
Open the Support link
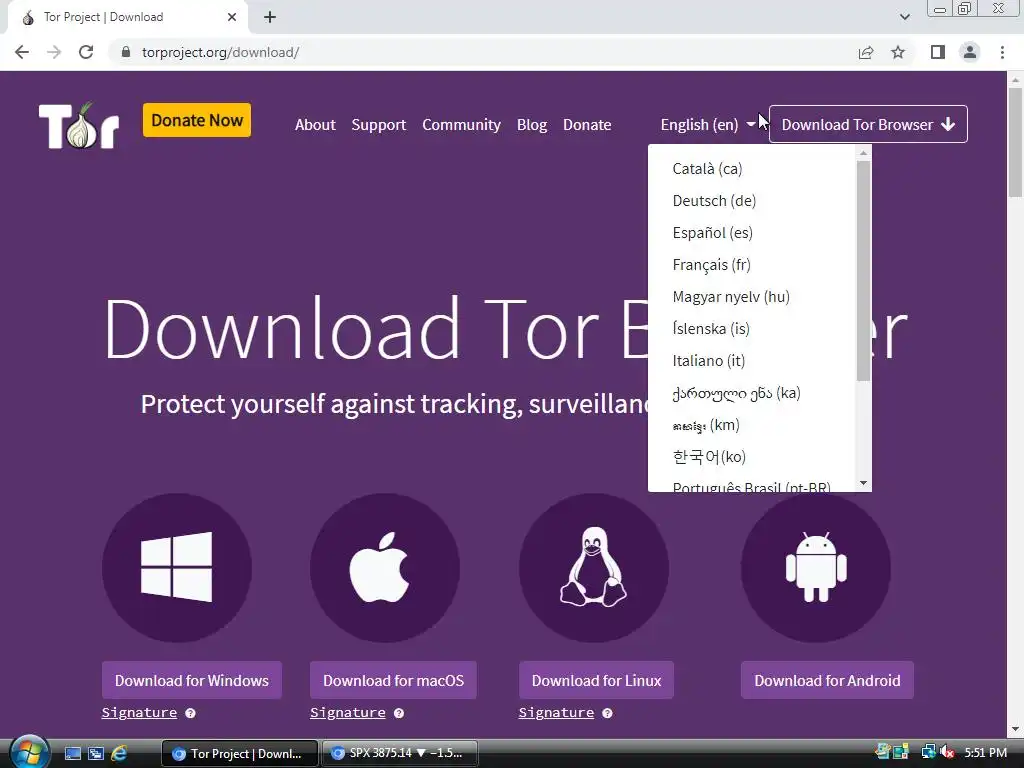pos(379,125)
